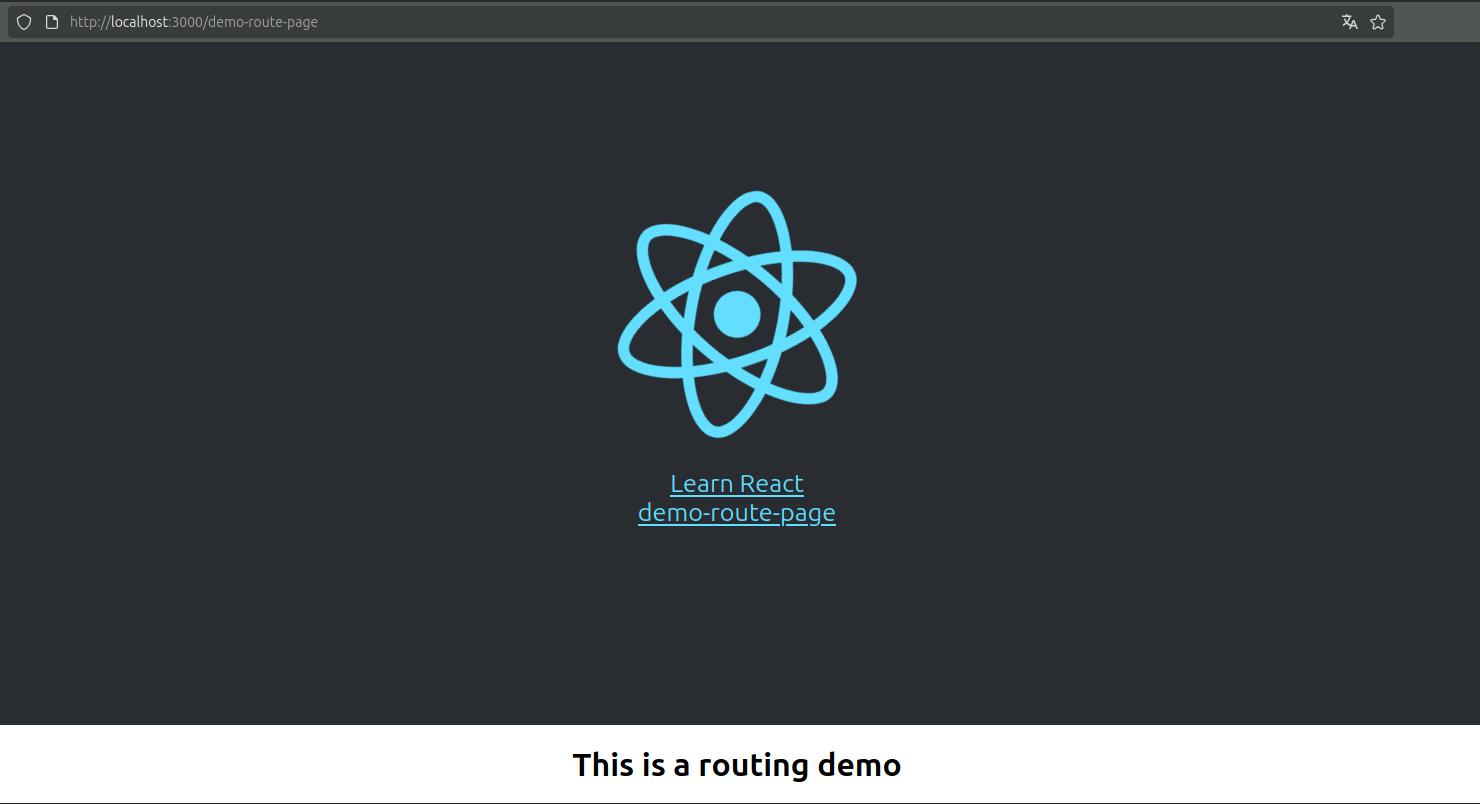Focus the address bar URL field
The width and height of the screenshot is (1480, 804).
point(700,22)
